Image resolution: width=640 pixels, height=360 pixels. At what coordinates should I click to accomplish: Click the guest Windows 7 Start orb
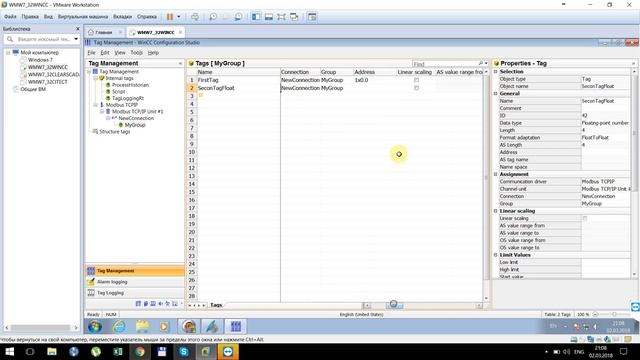click(x=95, y=327)
